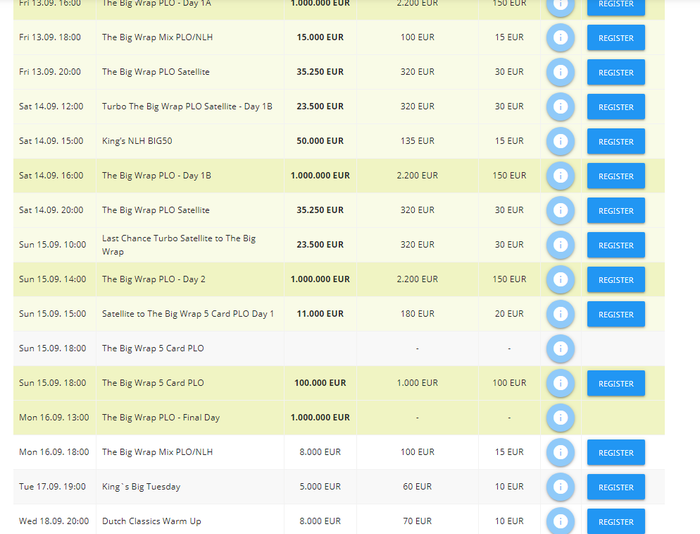Register for Mon 16.09 Big Wrap Mix PLO/NLH
The image size is (700, 534).
[x=616, y=453]
